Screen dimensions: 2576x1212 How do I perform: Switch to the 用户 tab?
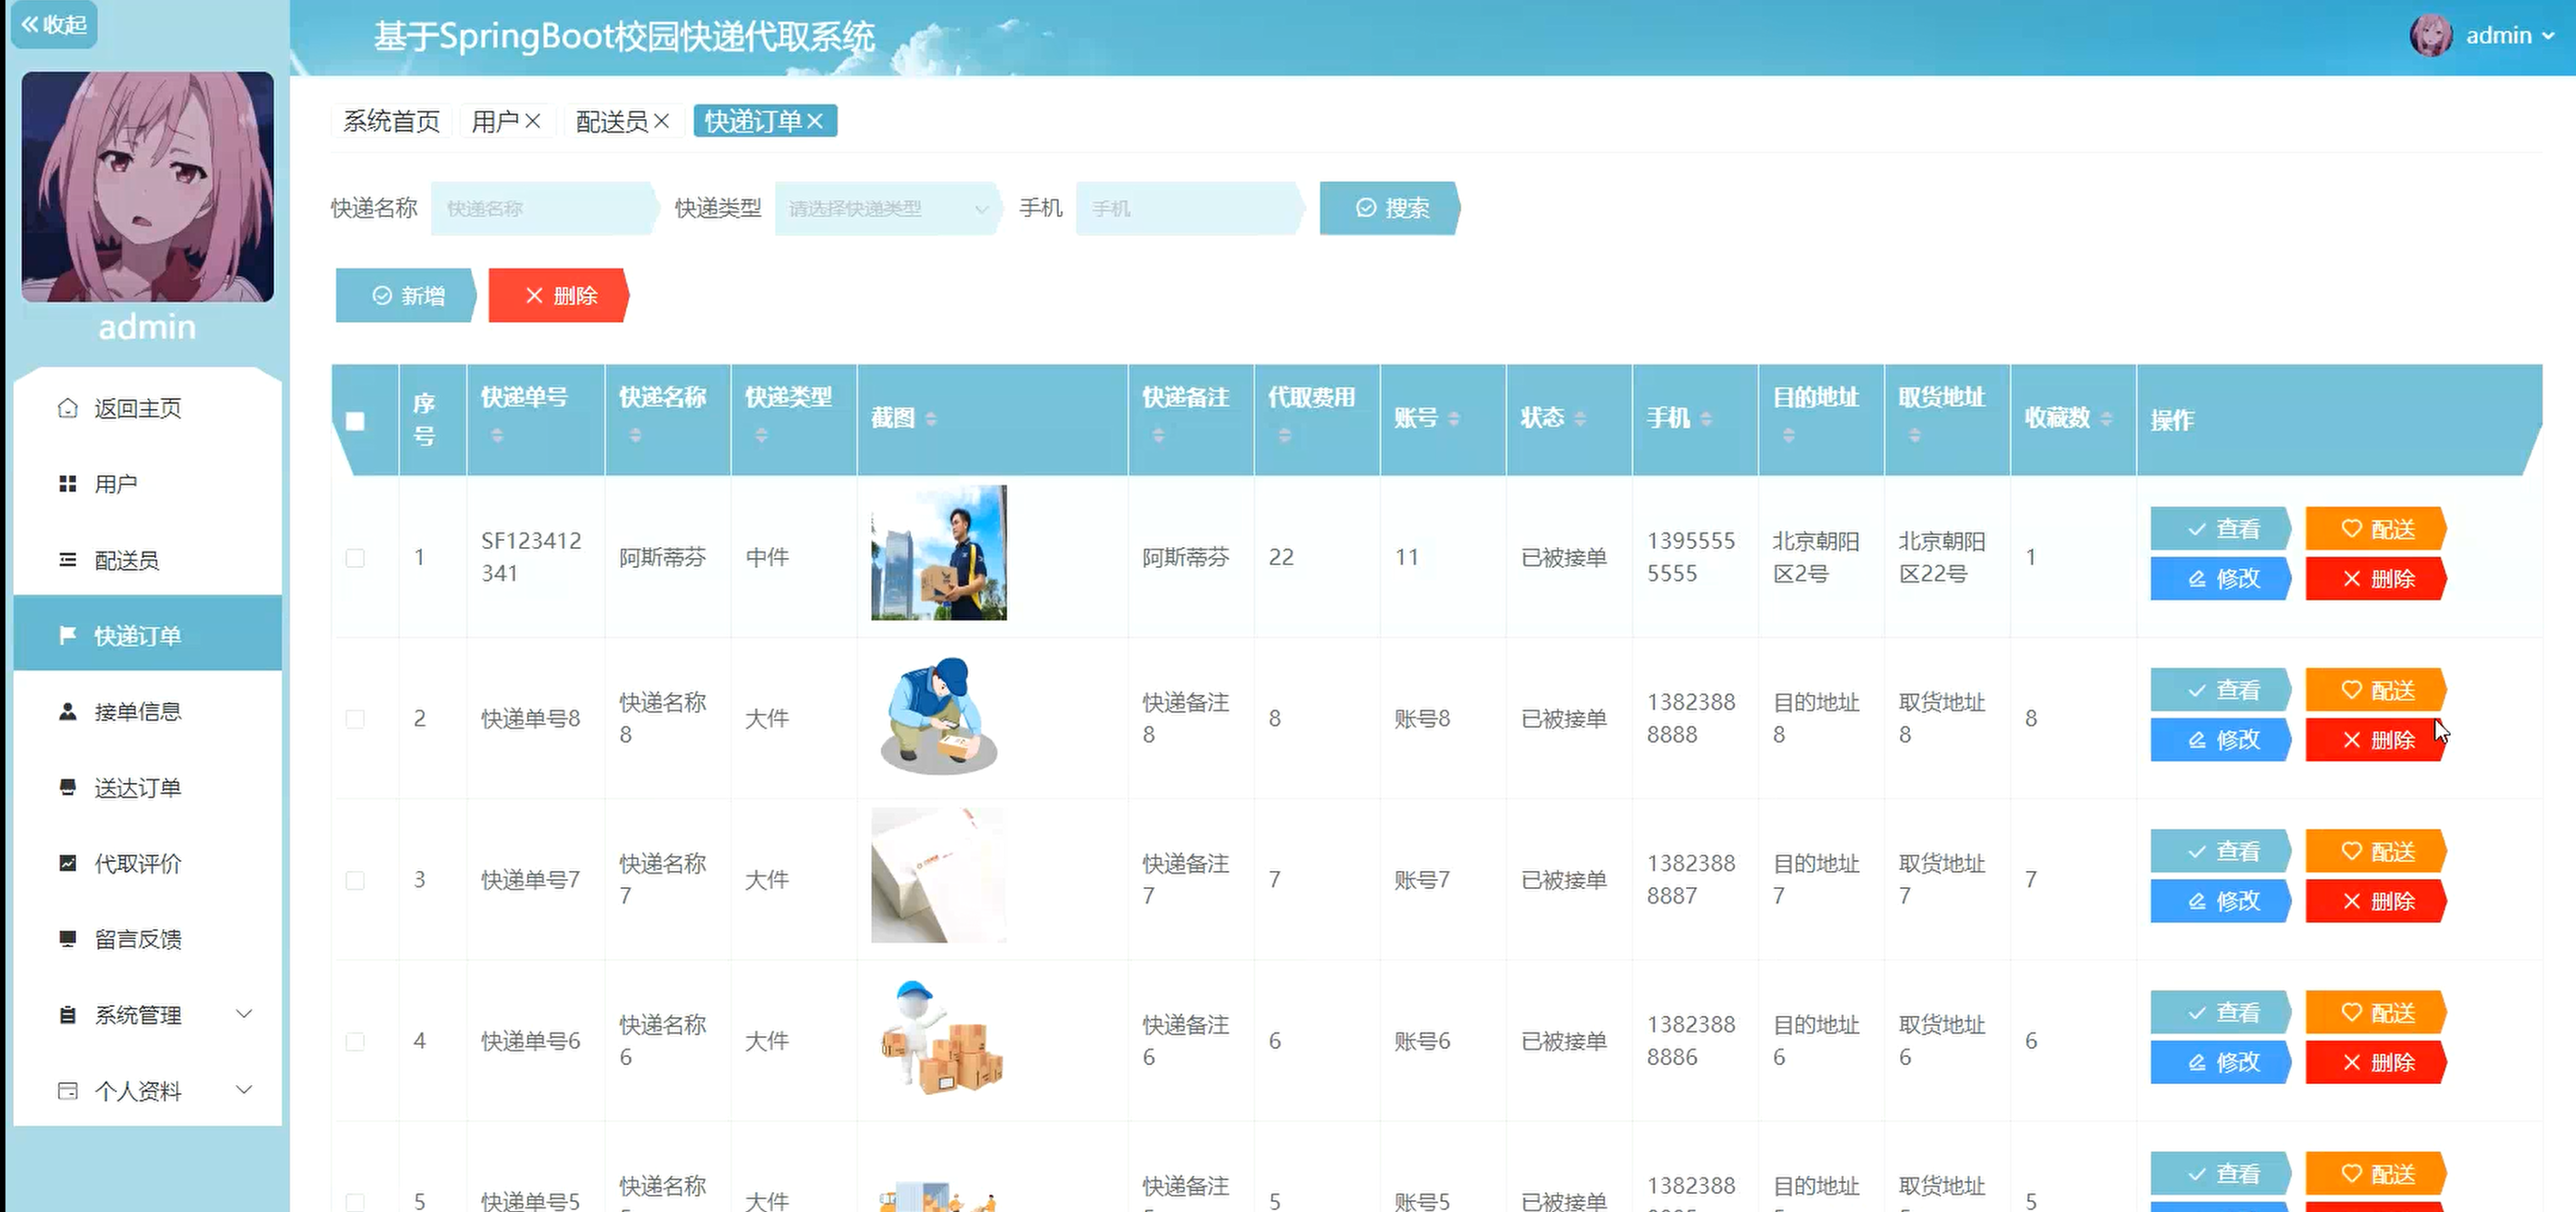click(x=495, y=121)
